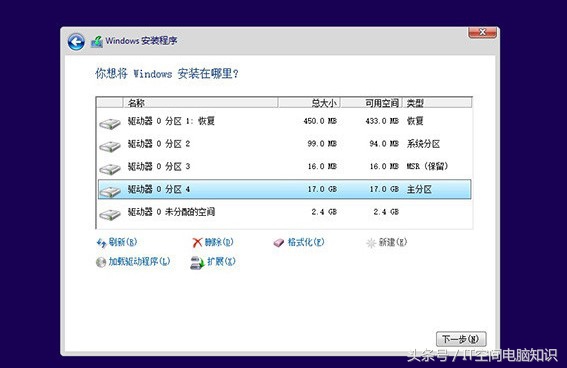Screen dimensions: 567x368
Task: Click the 433.0 MB free space cell
Action: (382, 121)
